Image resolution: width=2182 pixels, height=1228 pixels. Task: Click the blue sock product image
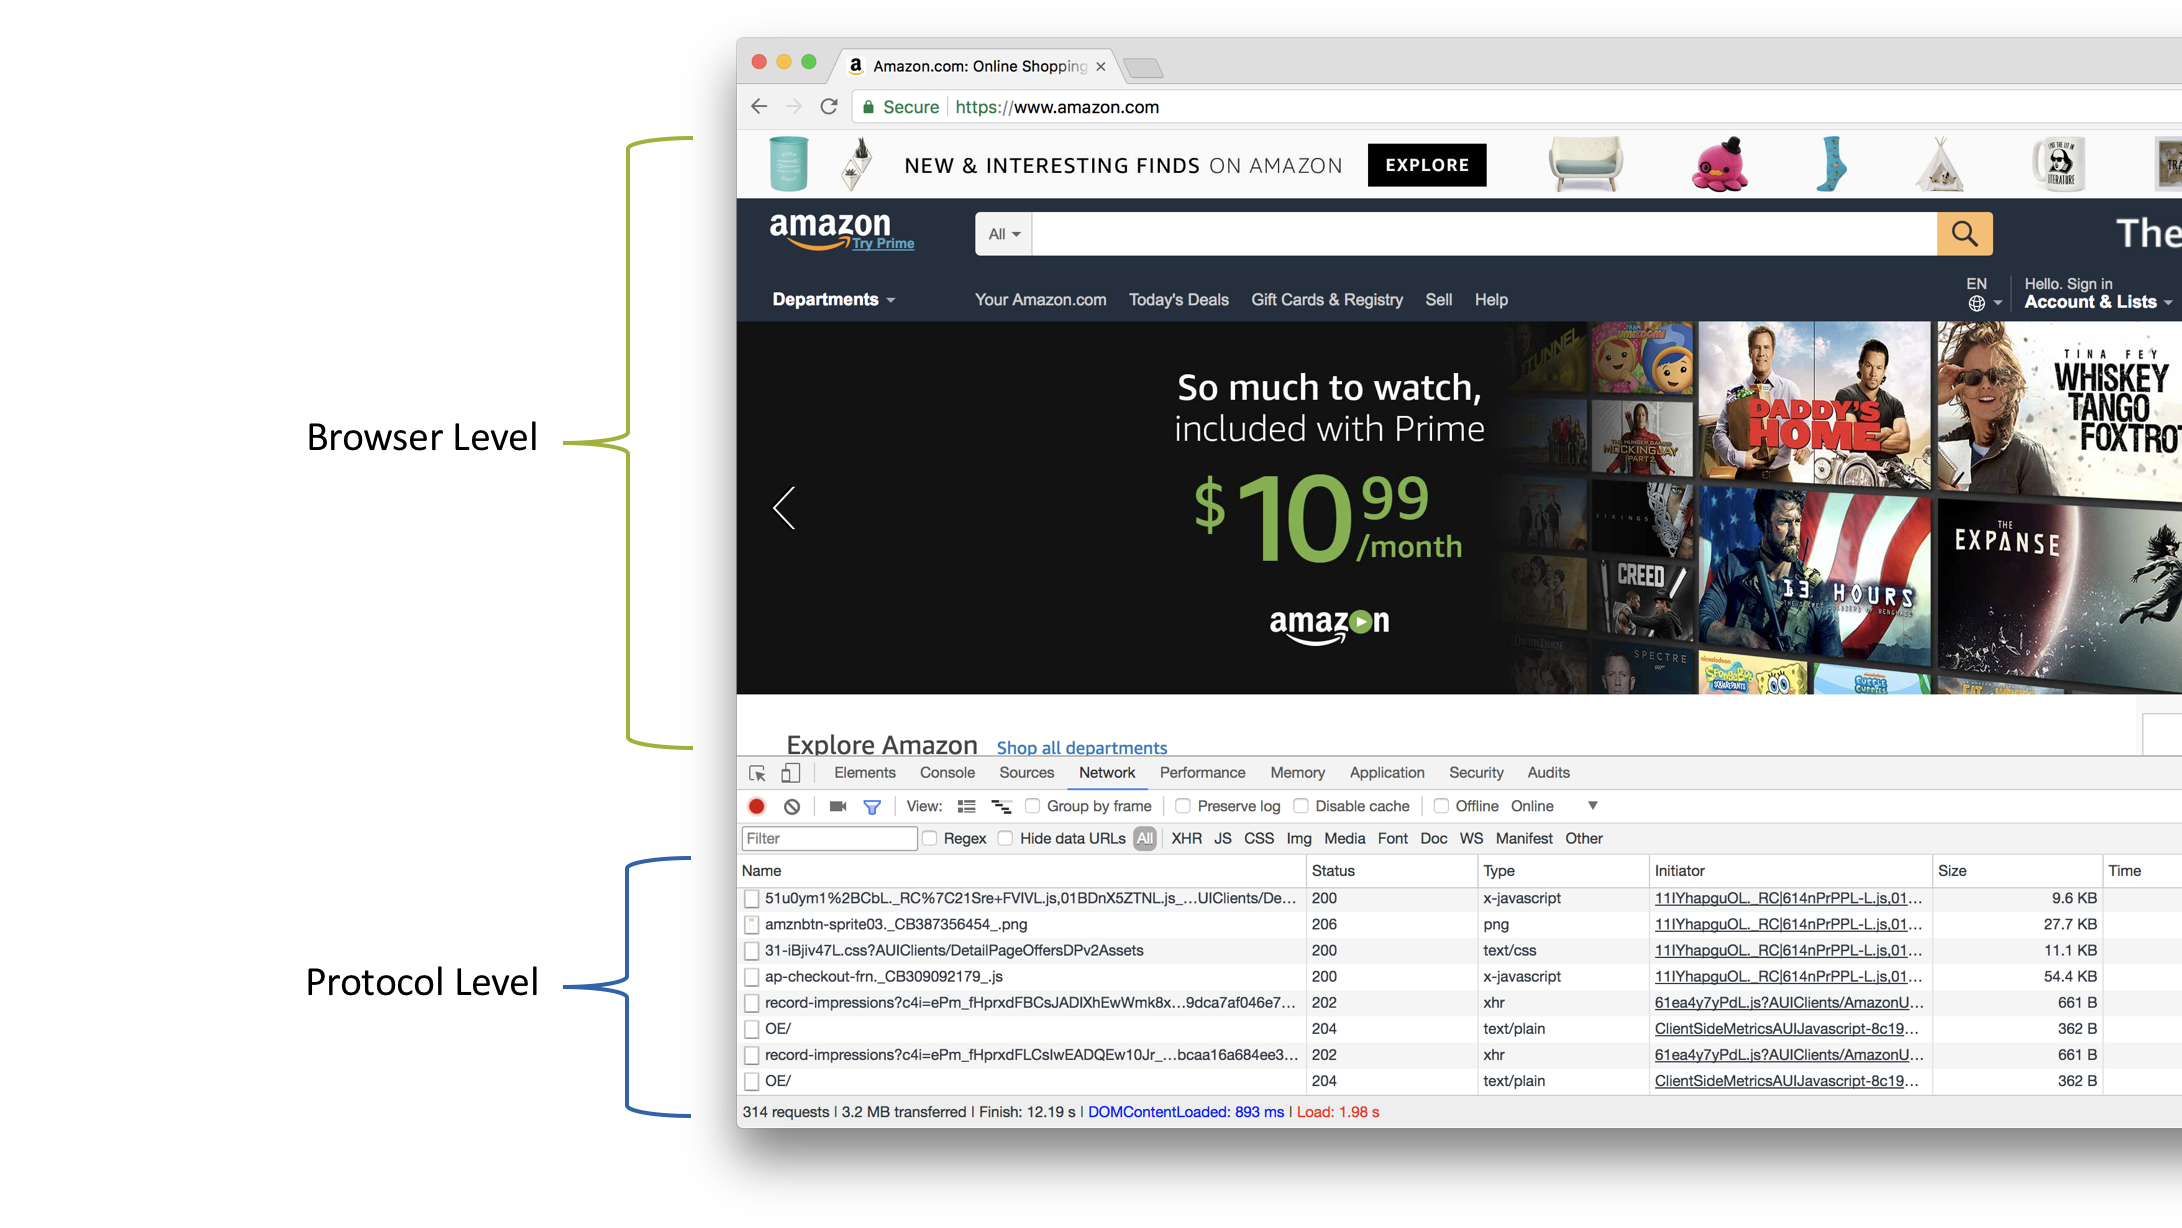1831,164
